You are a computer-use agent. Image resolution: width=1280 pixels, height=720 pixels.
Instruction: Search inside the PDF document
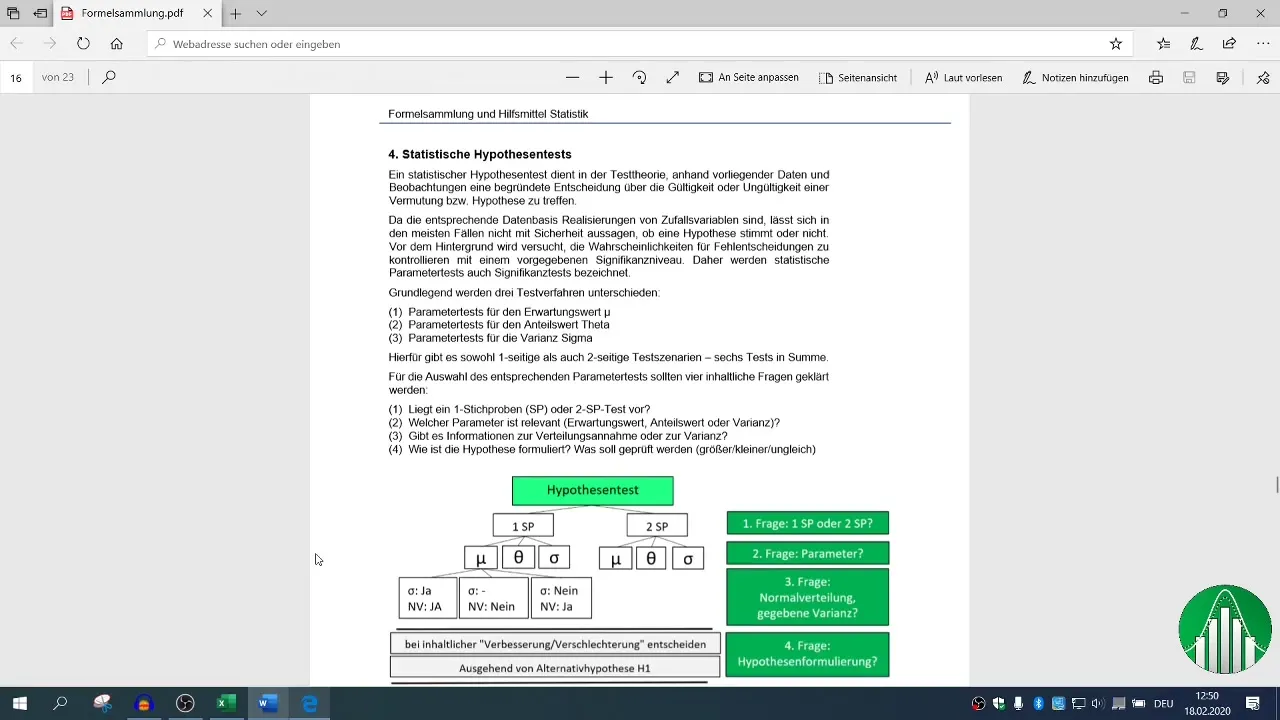point(109,77)
